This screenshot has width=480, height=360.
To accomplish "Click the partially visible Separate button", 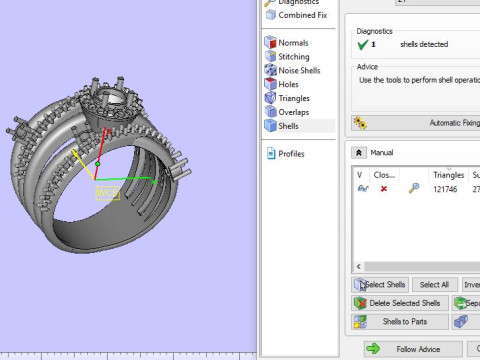I will pos(466,303).
